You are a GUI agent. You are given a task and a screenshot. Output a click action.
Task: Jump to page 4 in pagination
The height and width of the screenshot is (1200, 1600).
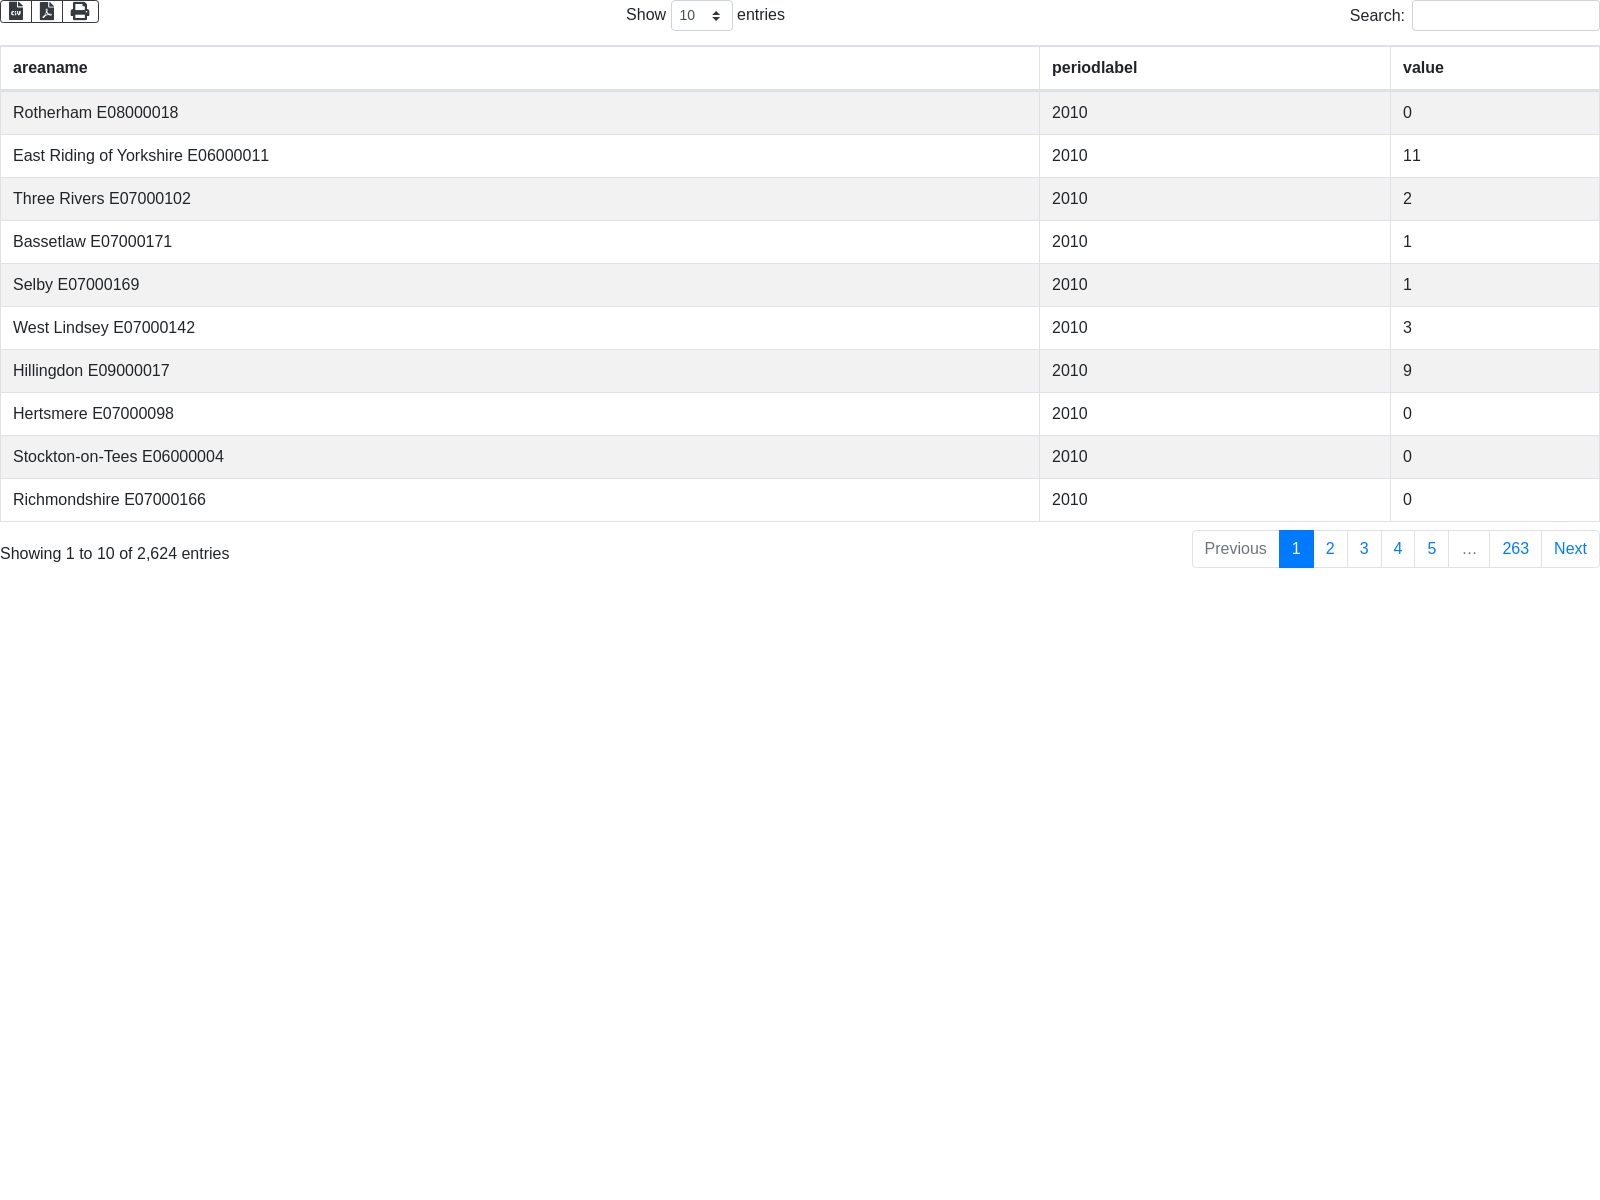[1398, 549]
